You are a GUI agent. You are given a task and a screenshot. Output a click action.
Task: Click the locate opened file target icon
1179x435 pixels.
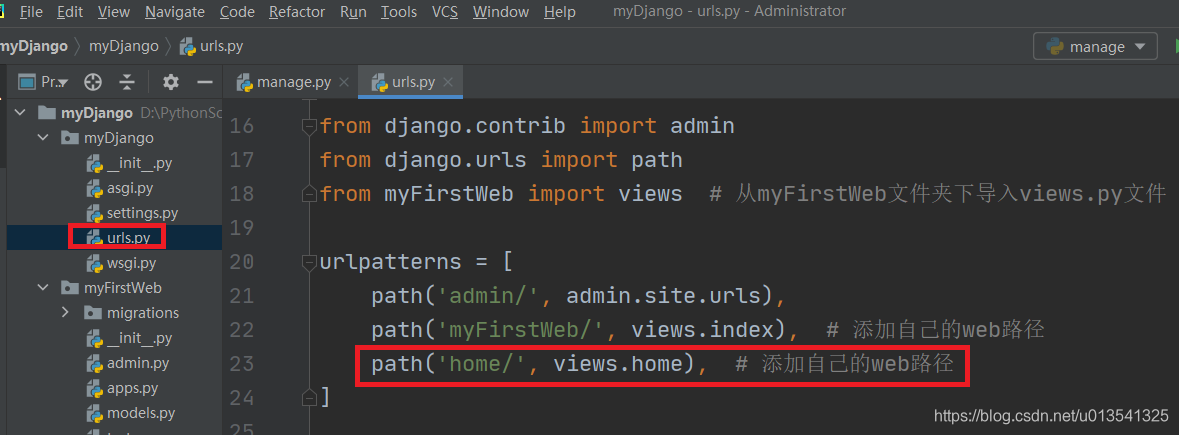click(92, 82)
